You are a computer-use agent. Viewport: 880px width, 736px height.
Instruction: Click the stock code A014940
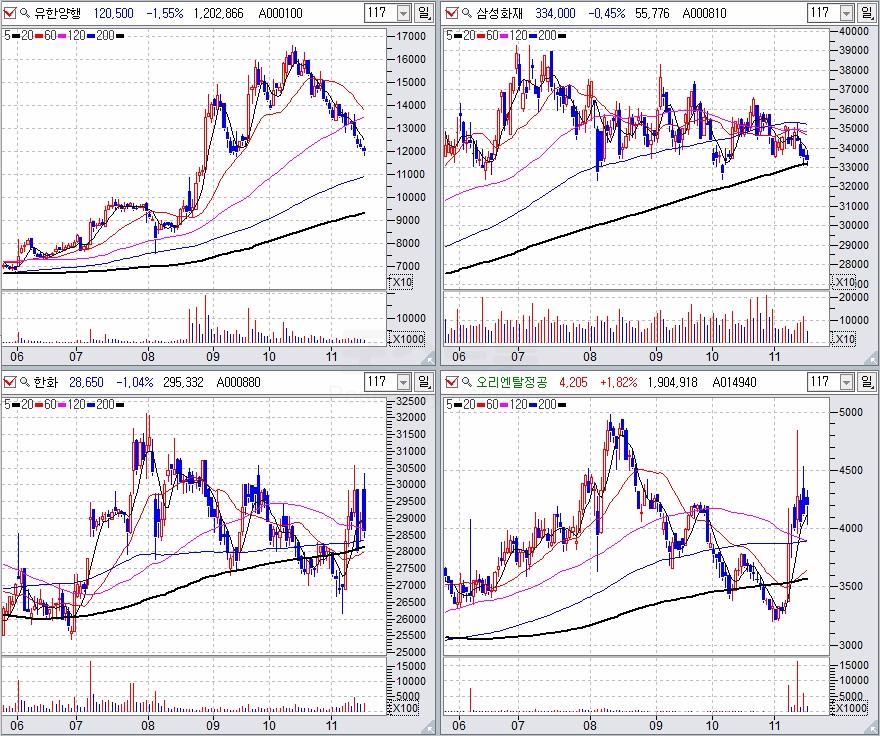[x=733, y=382]
